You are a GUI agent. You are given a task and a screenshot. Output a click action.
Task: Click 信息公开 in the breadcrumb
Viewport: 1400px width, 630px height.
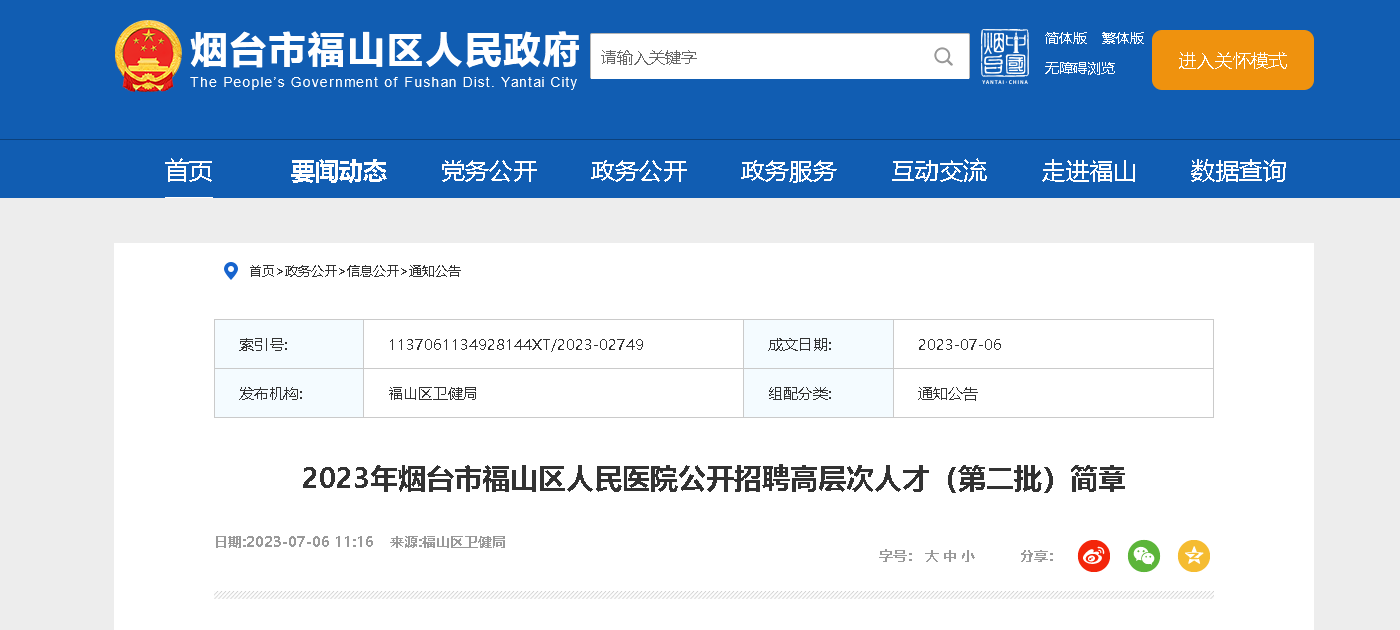373,271
